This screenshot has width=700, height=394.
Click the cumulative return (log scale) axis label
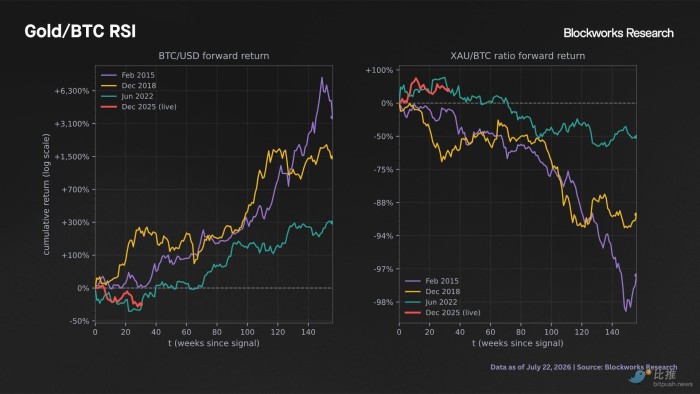pos(46,195)
